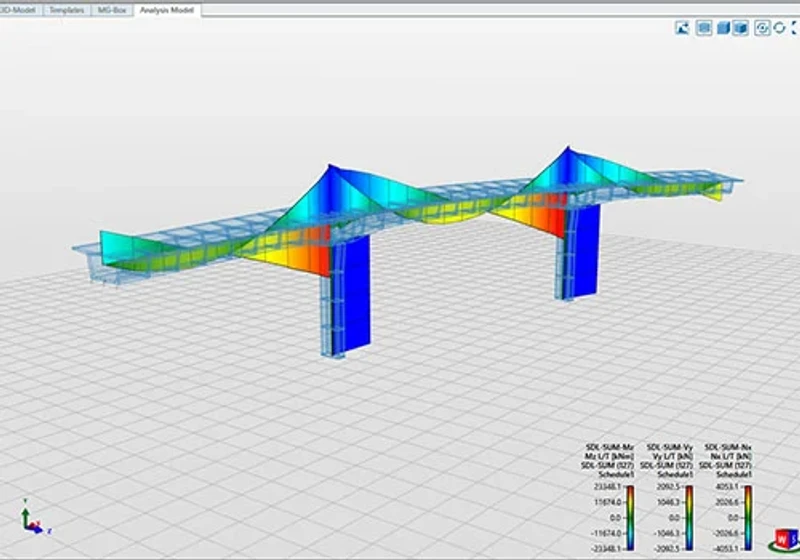Click the 2092.5 maximum value in Vy legend
This screenshot has width=800, height=560.
[668, 487]
